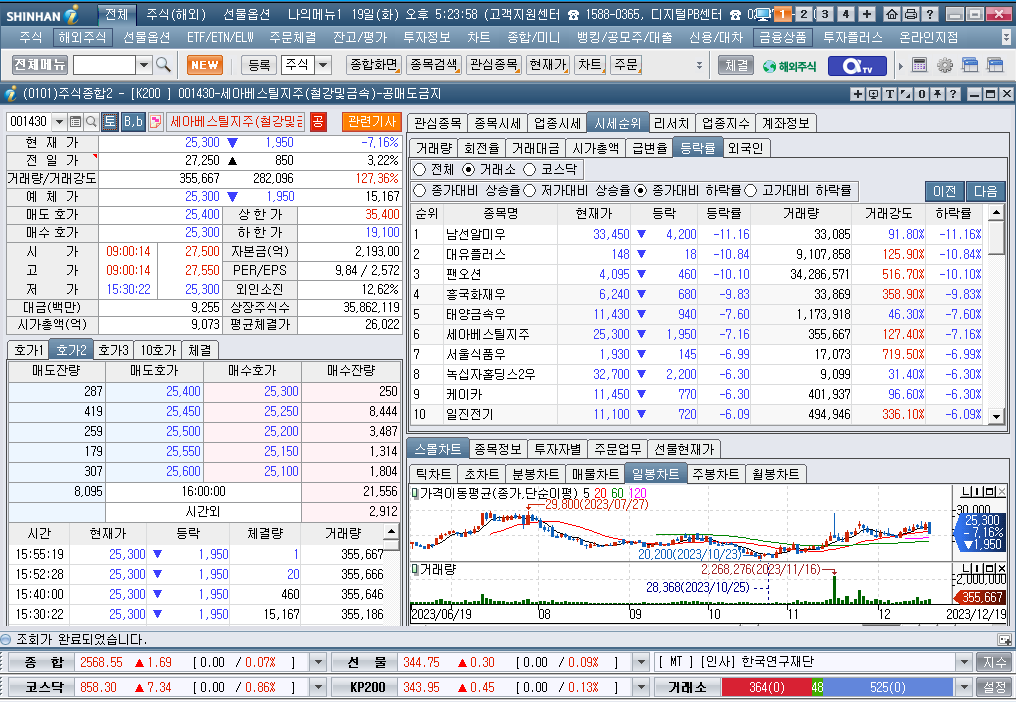Click the T font icon in window title

click(890, 94)
